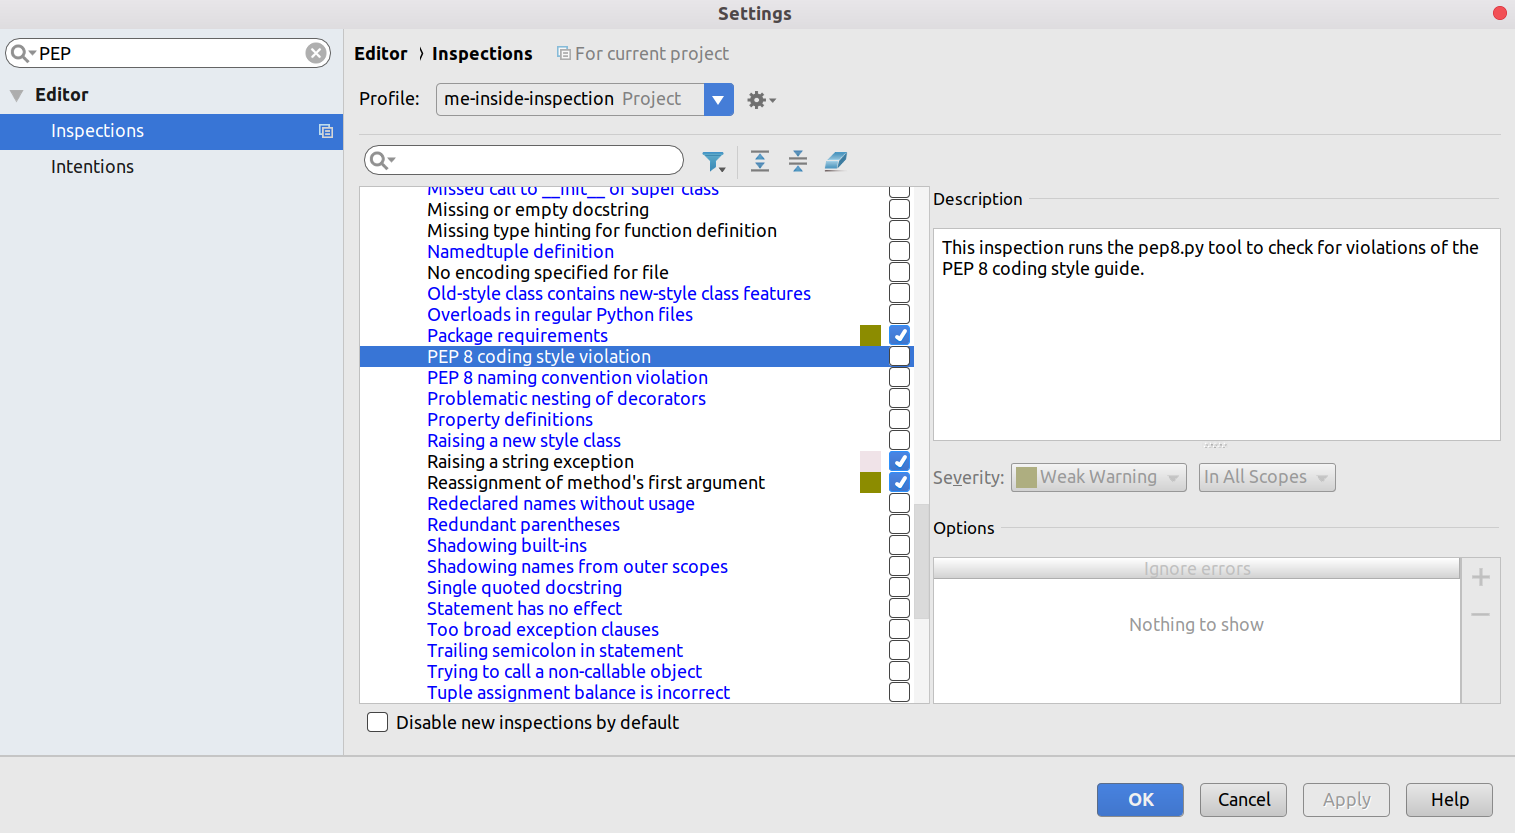Select PEP 8 naming convention violation
The width and height of the screenshot is (1515, 833).
coord(567,377)
